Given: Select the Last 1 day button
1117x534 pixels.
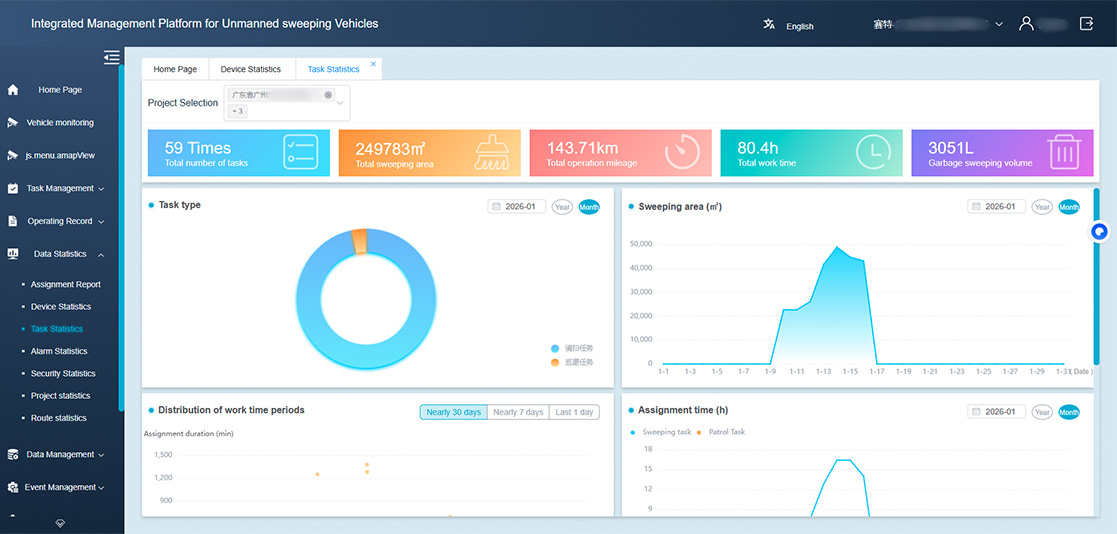Looking at the screenshot, I should [x=574, y=412].
